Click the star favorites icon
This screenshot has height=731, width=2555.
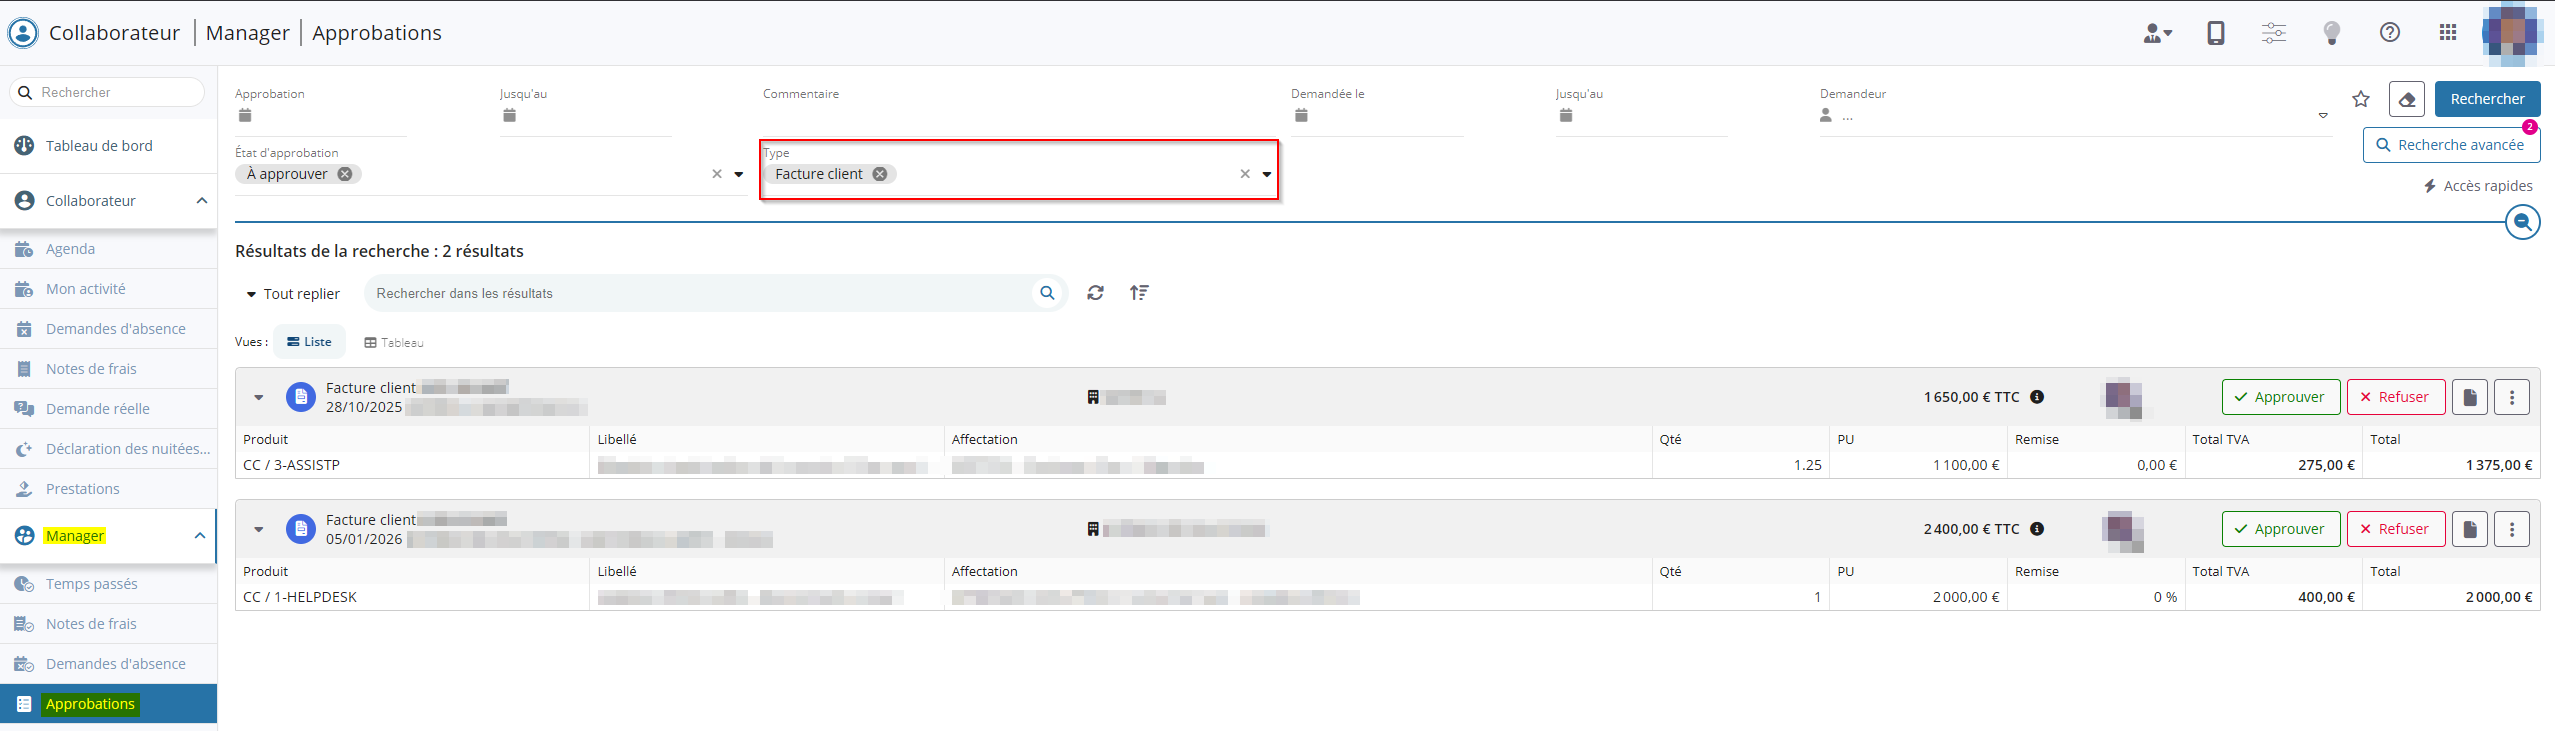tap(2361, 99)
